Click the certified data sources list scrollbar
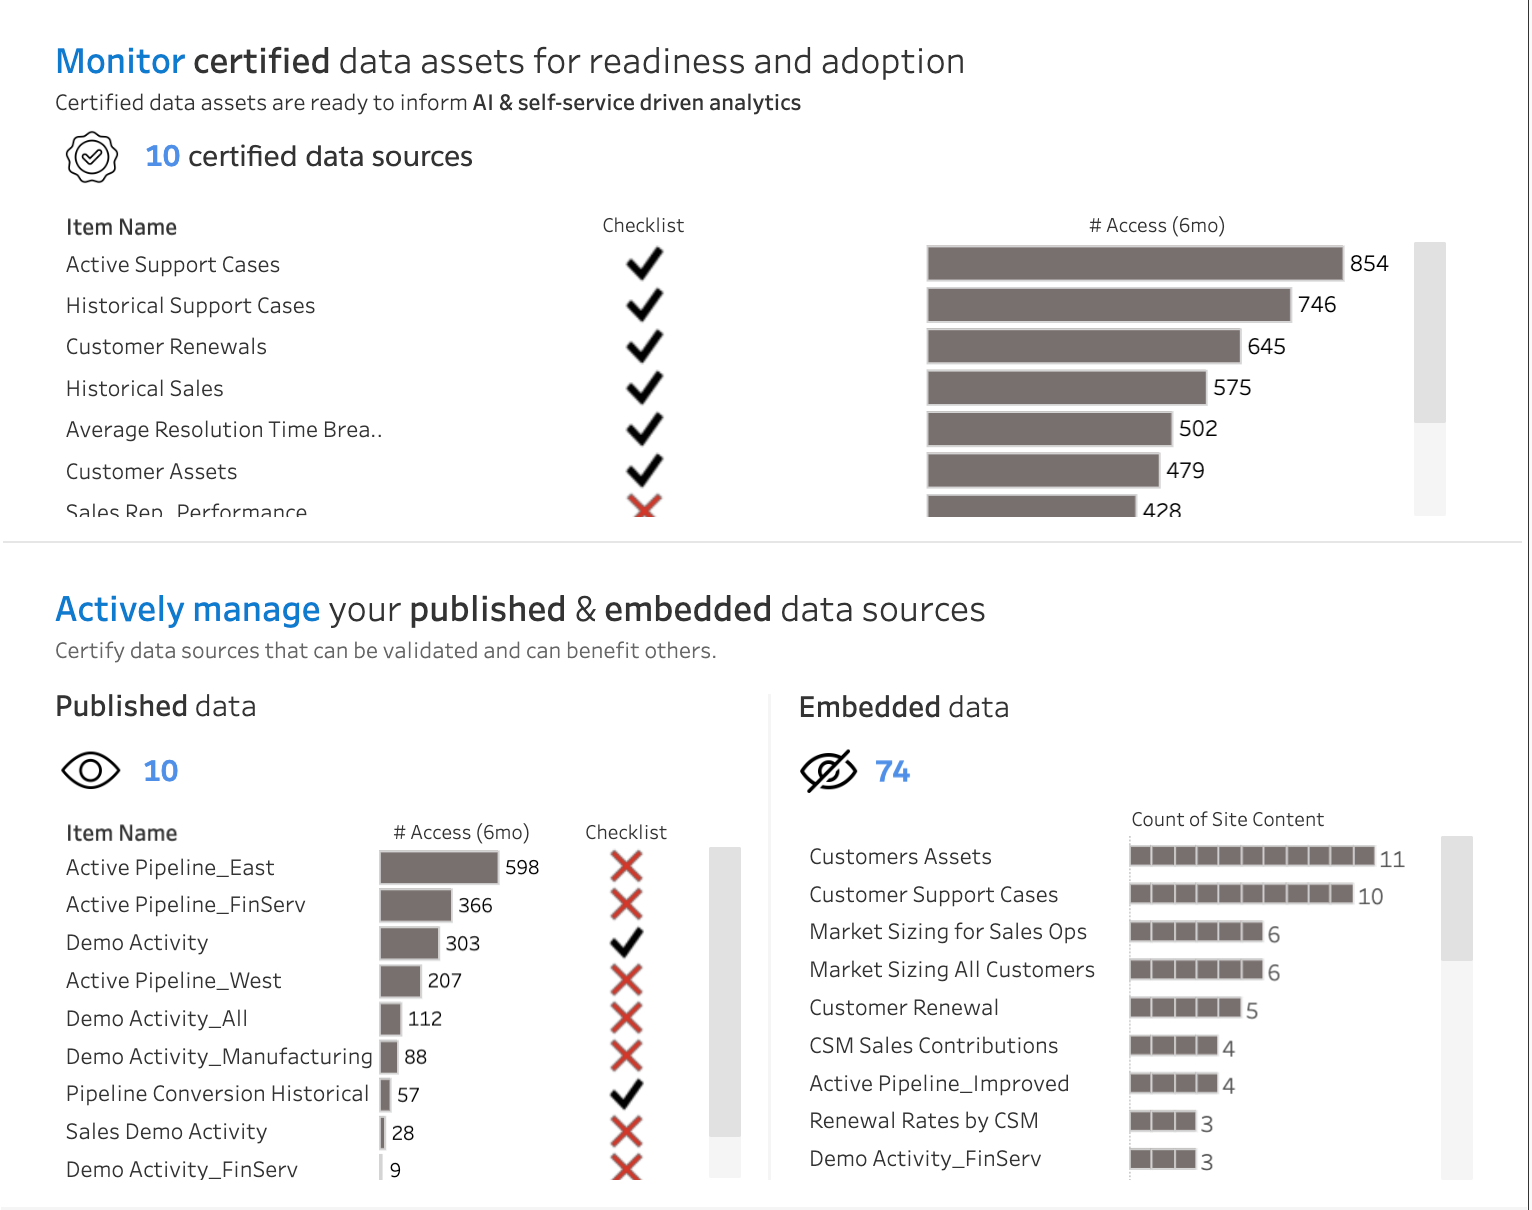The image size is (1532, 1210). (1429, 332)
